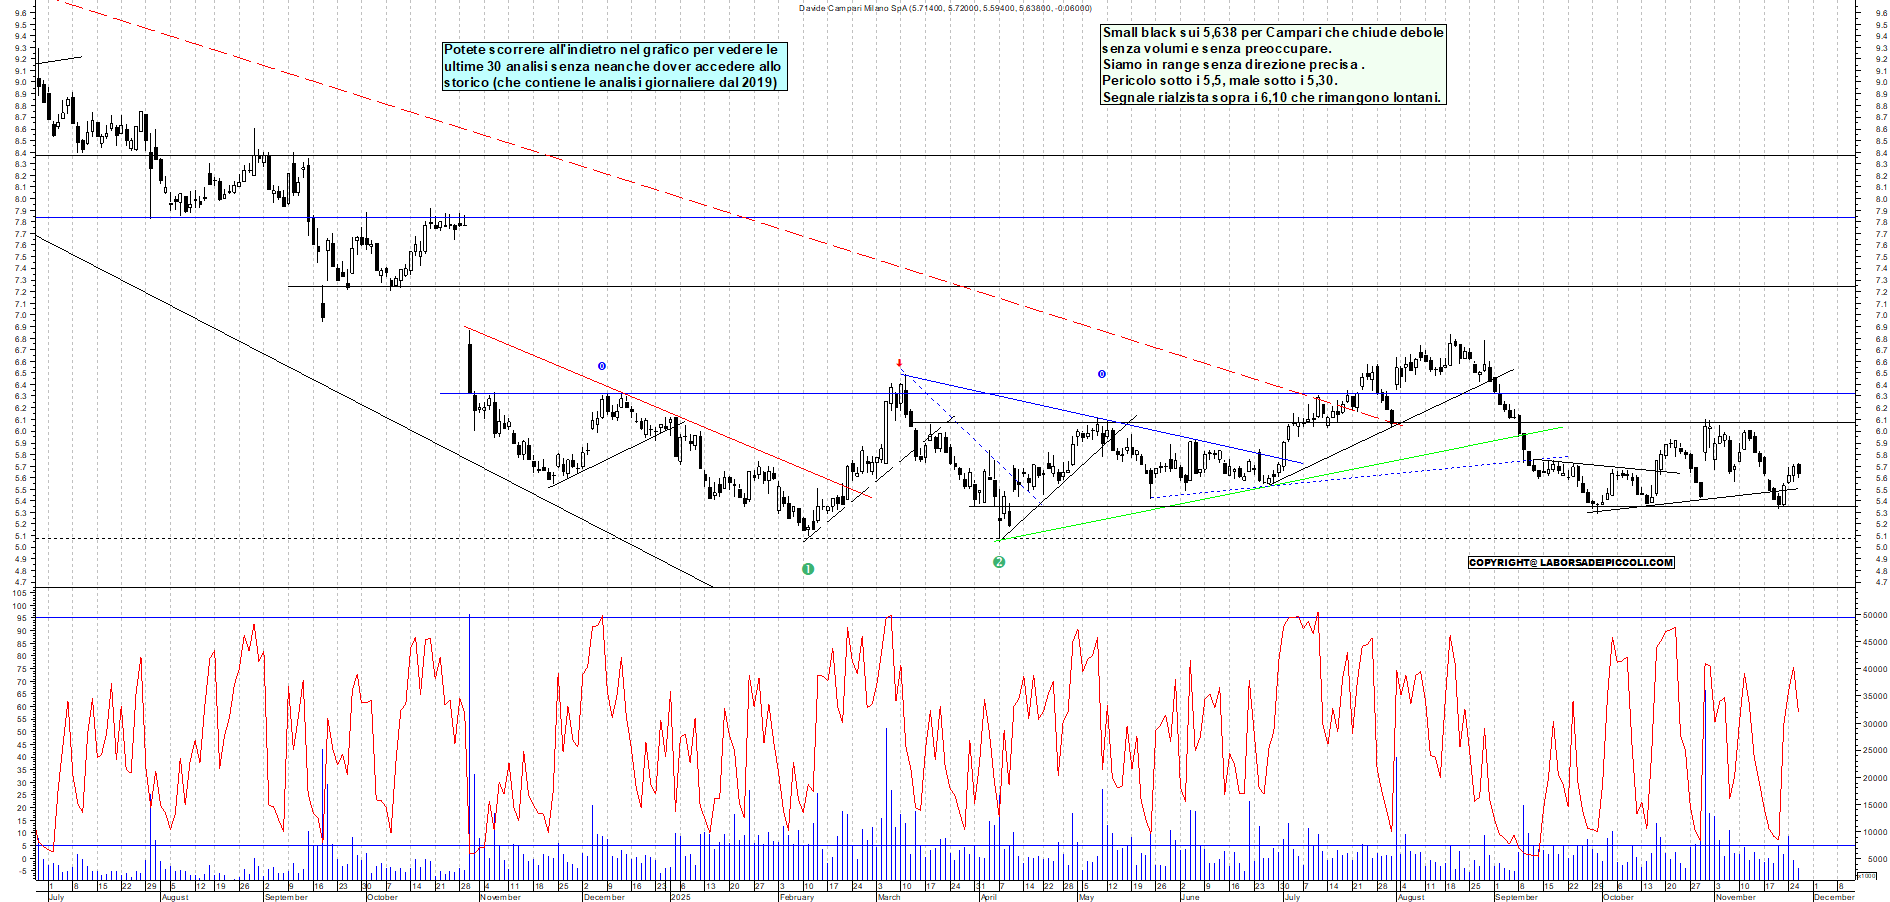The height and width of the screenshot is (902, 1890).
Task: Click the June label on the date axis
Action: (1189, 897)
